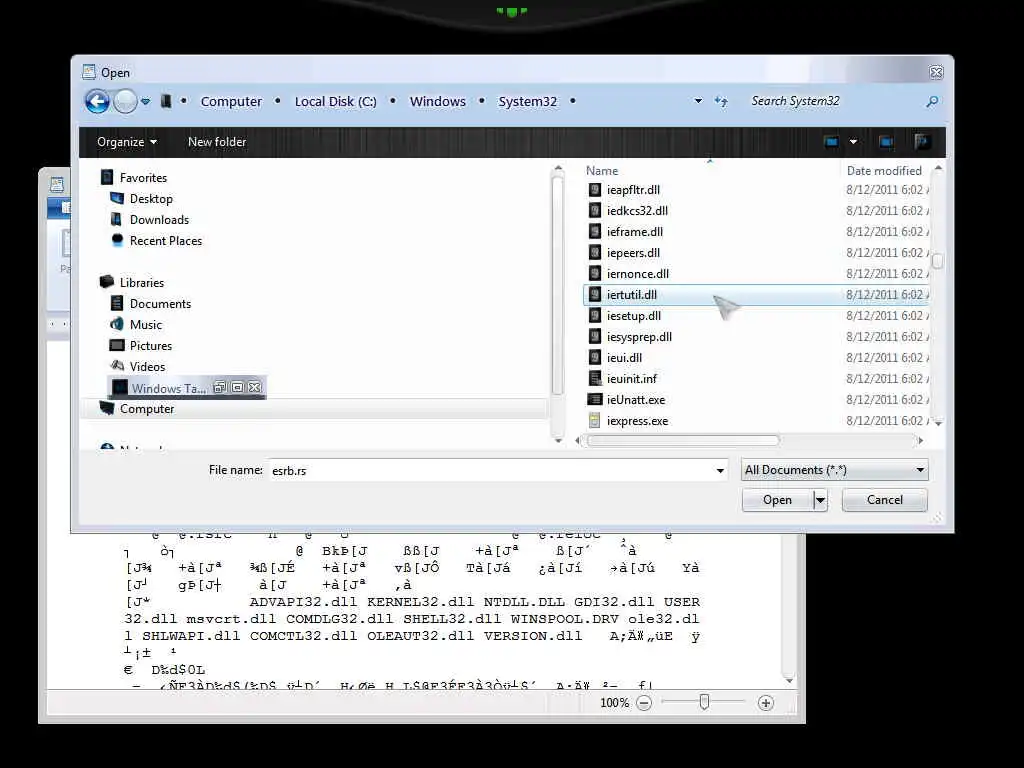Screen dimensions: 1024x768
Task: Select file ieapfltr.dll
Action: point(633,189)
